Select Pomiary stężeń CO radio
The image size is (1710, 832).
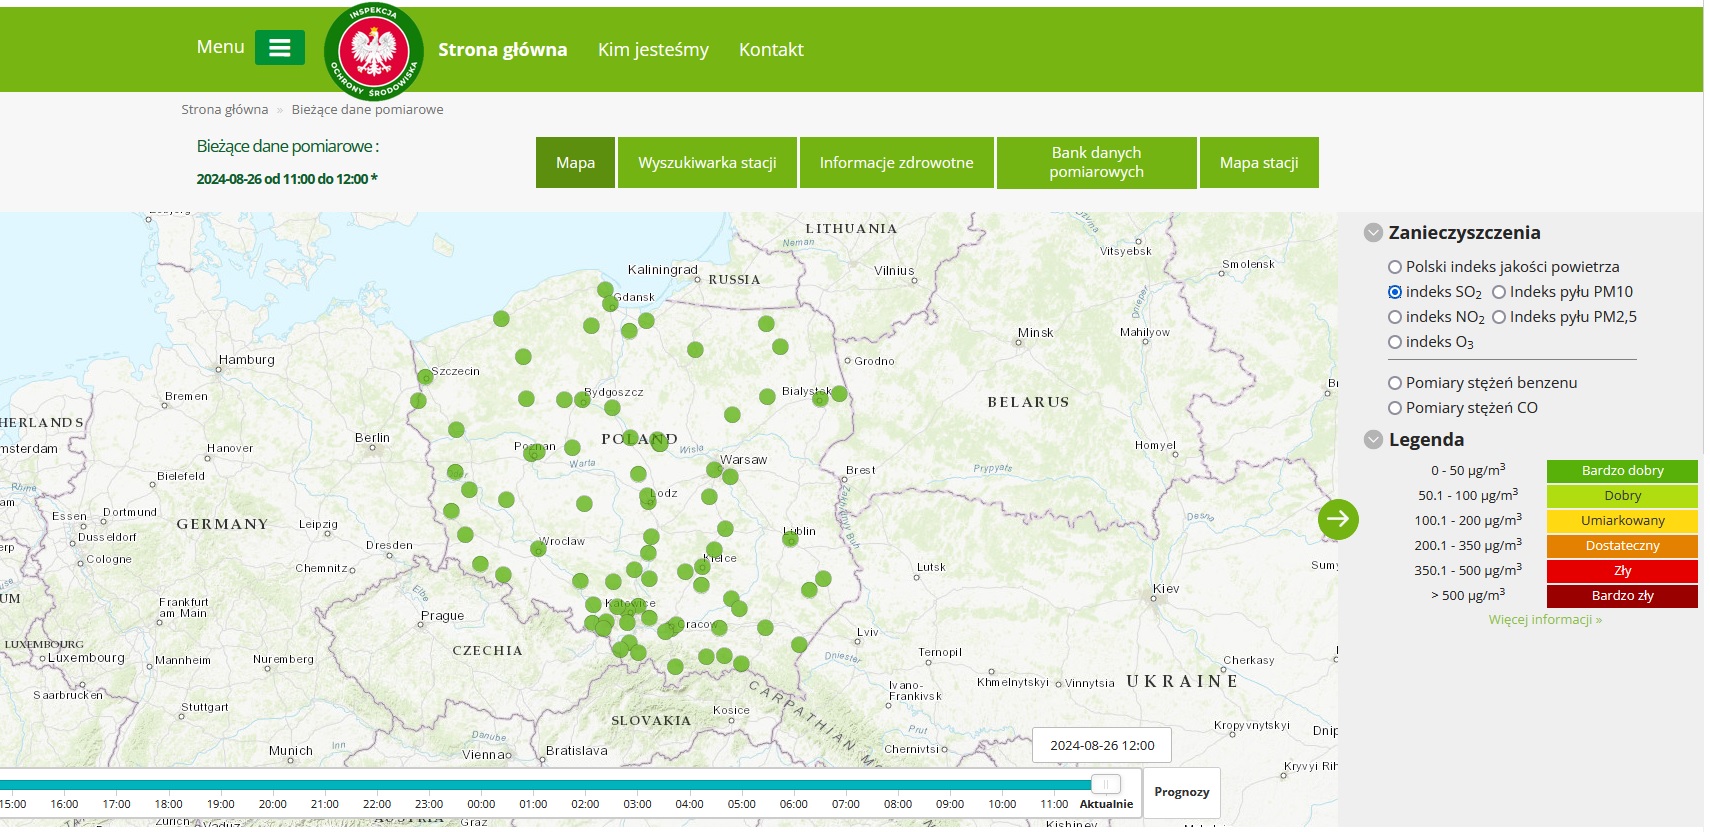(1395, 408)
